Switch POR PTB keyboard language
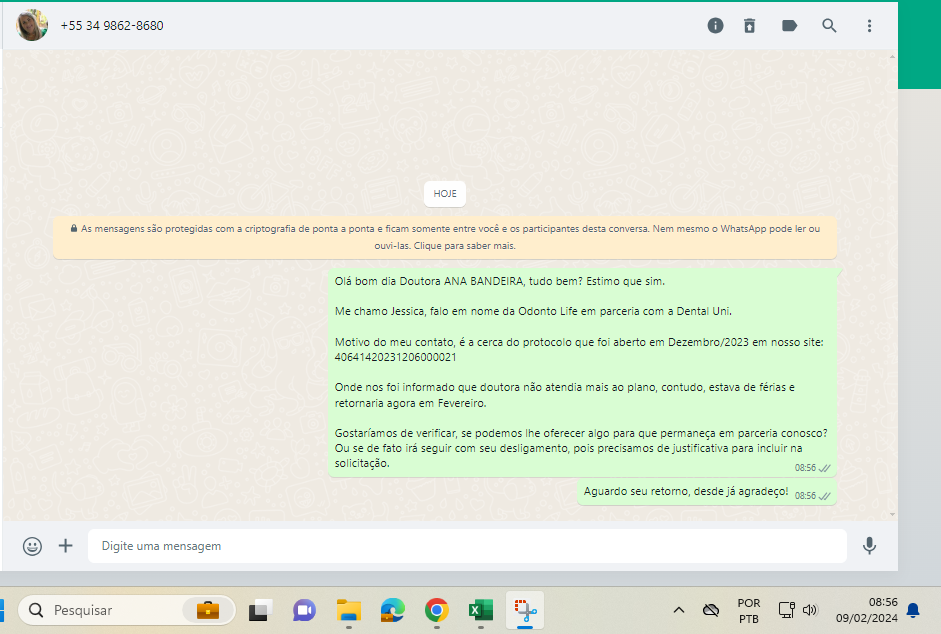Viewport: 941px width, 634px height. pos(748,611)
